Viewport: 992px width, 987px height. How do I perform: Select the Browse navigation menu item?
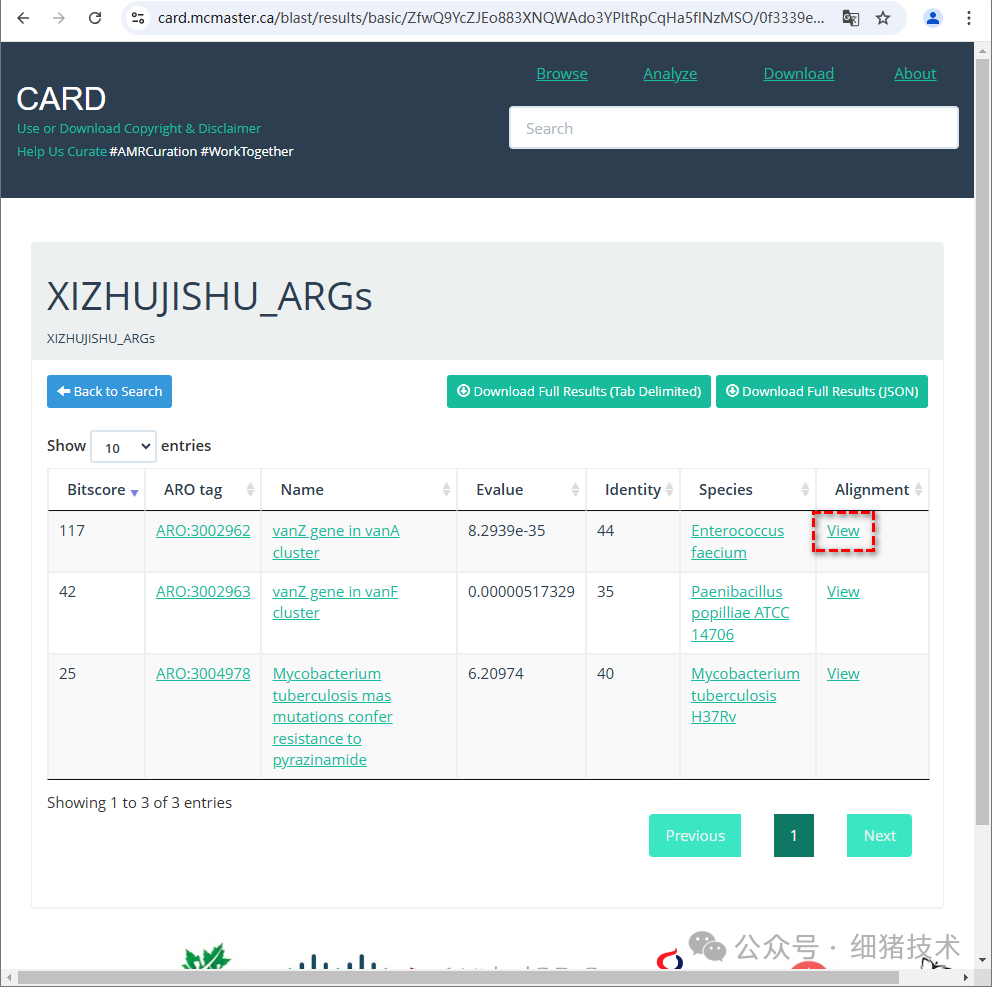[561, 73]
